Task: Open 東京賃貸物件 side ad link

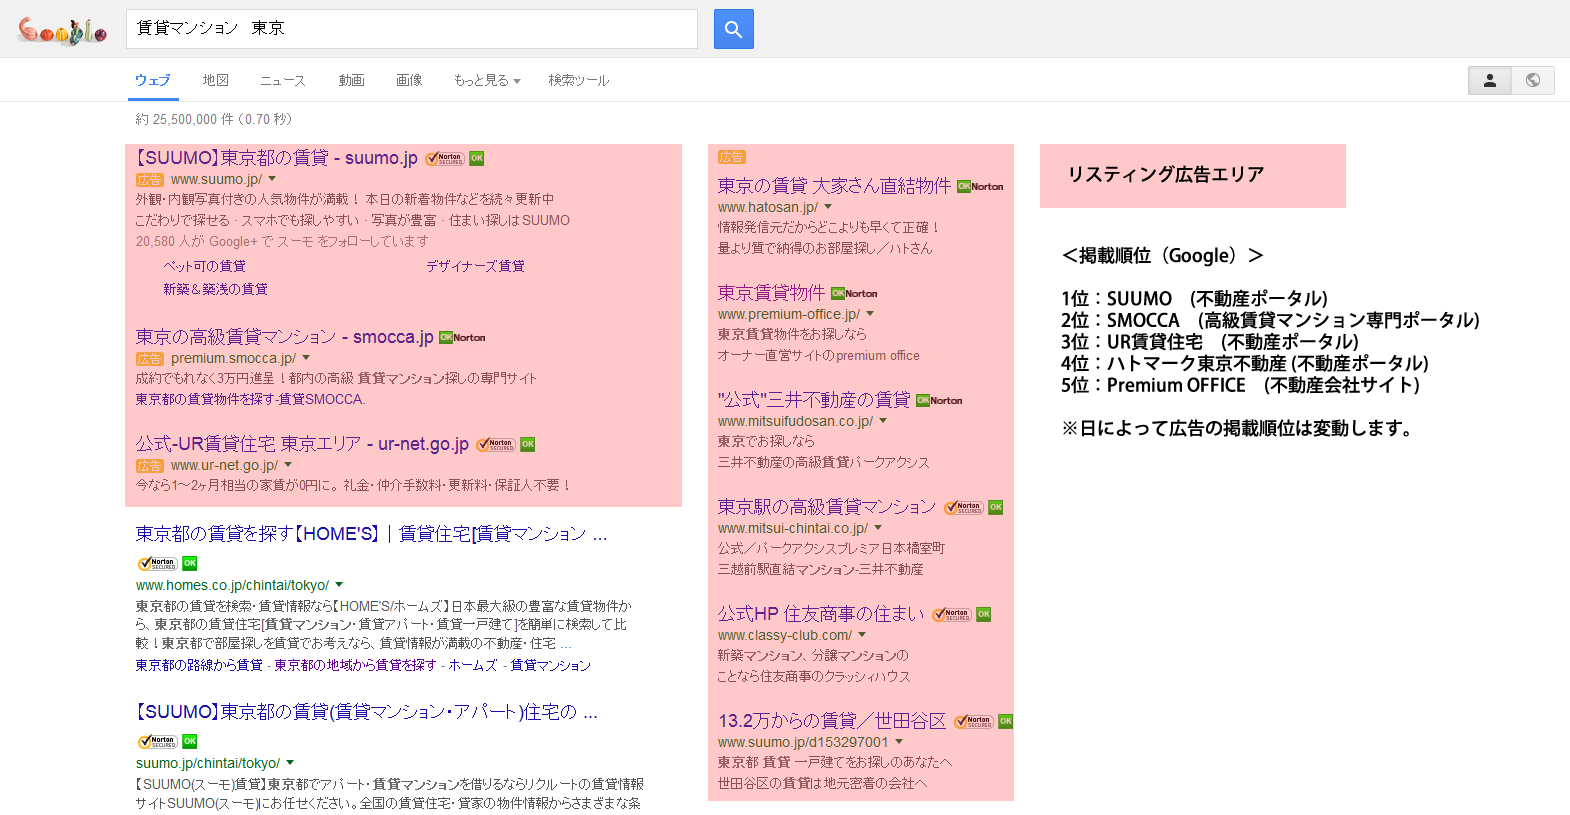Action: click(x=771, y=293)
